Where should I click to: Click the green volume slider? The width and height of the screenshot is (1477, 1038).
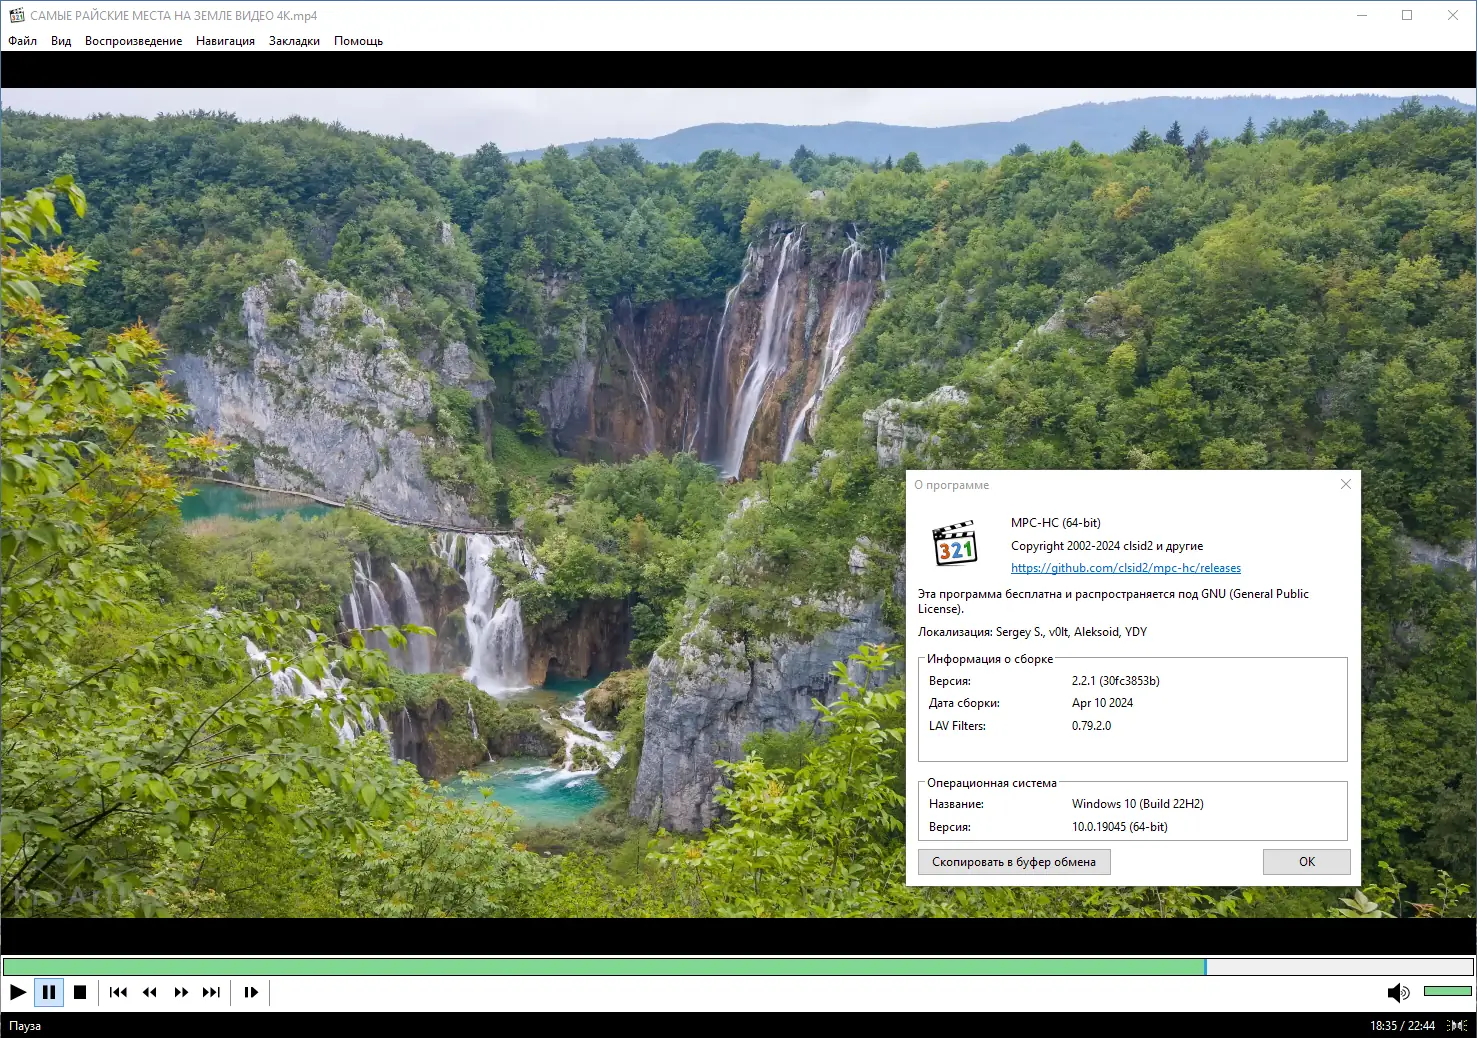point(1447,991)
